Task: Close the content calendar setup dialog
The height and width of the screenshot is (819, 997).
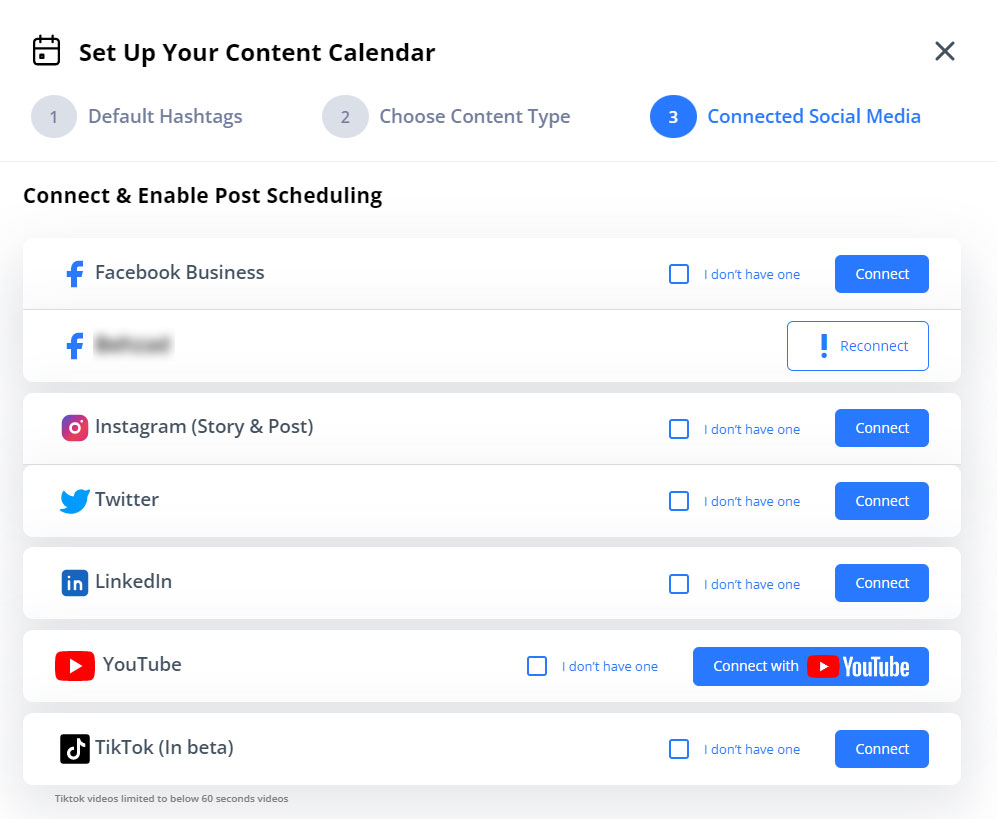Action: click(x=945, y=51)
